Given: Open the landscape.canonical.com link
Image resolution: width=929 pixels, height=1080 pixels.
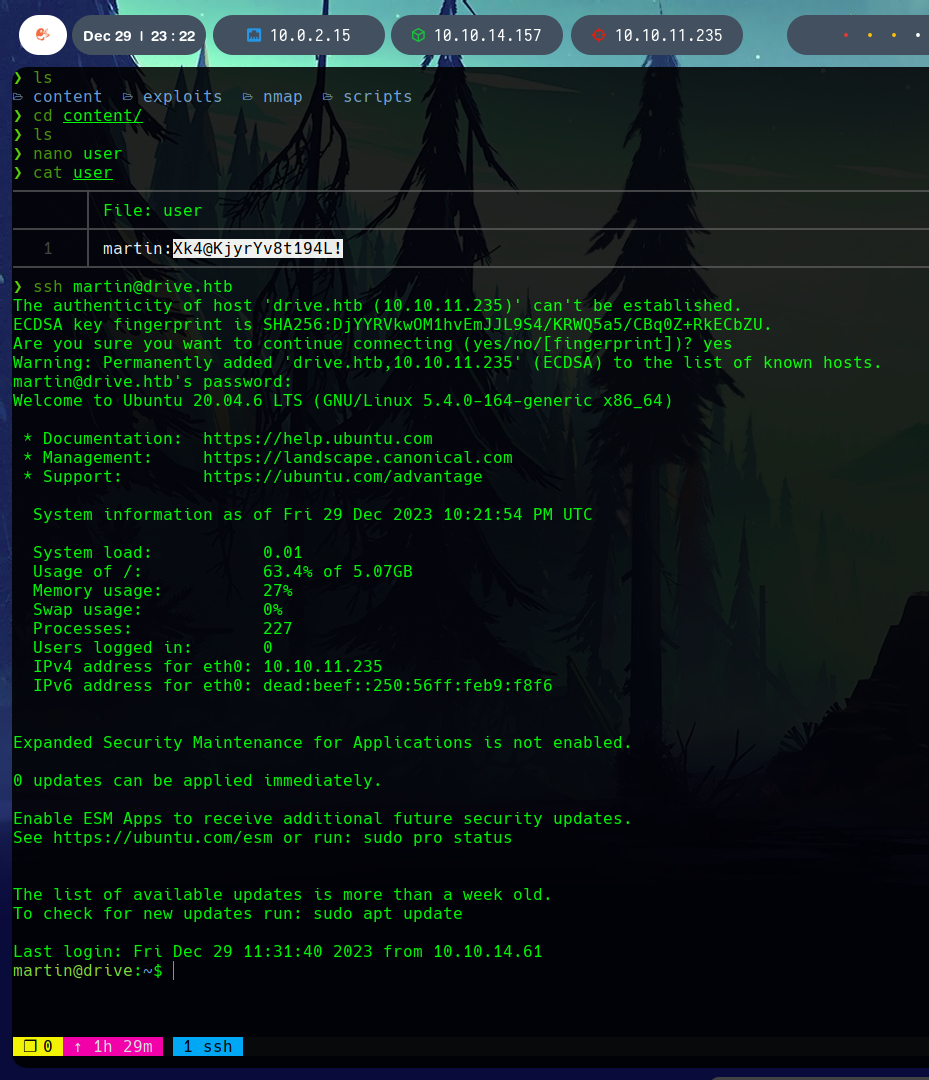Looking at the screenshot, I should coord(357,457).
